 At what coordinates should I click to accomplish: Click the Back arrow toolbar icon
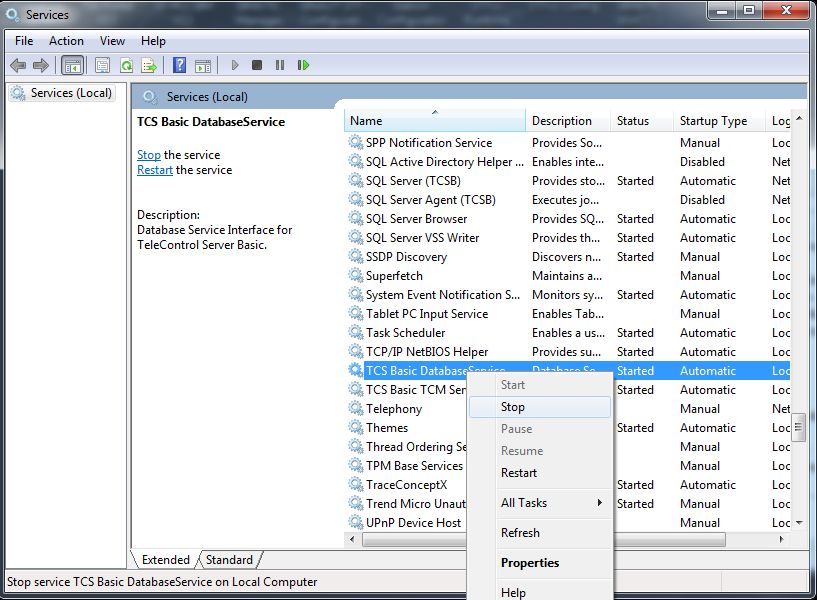18,65
